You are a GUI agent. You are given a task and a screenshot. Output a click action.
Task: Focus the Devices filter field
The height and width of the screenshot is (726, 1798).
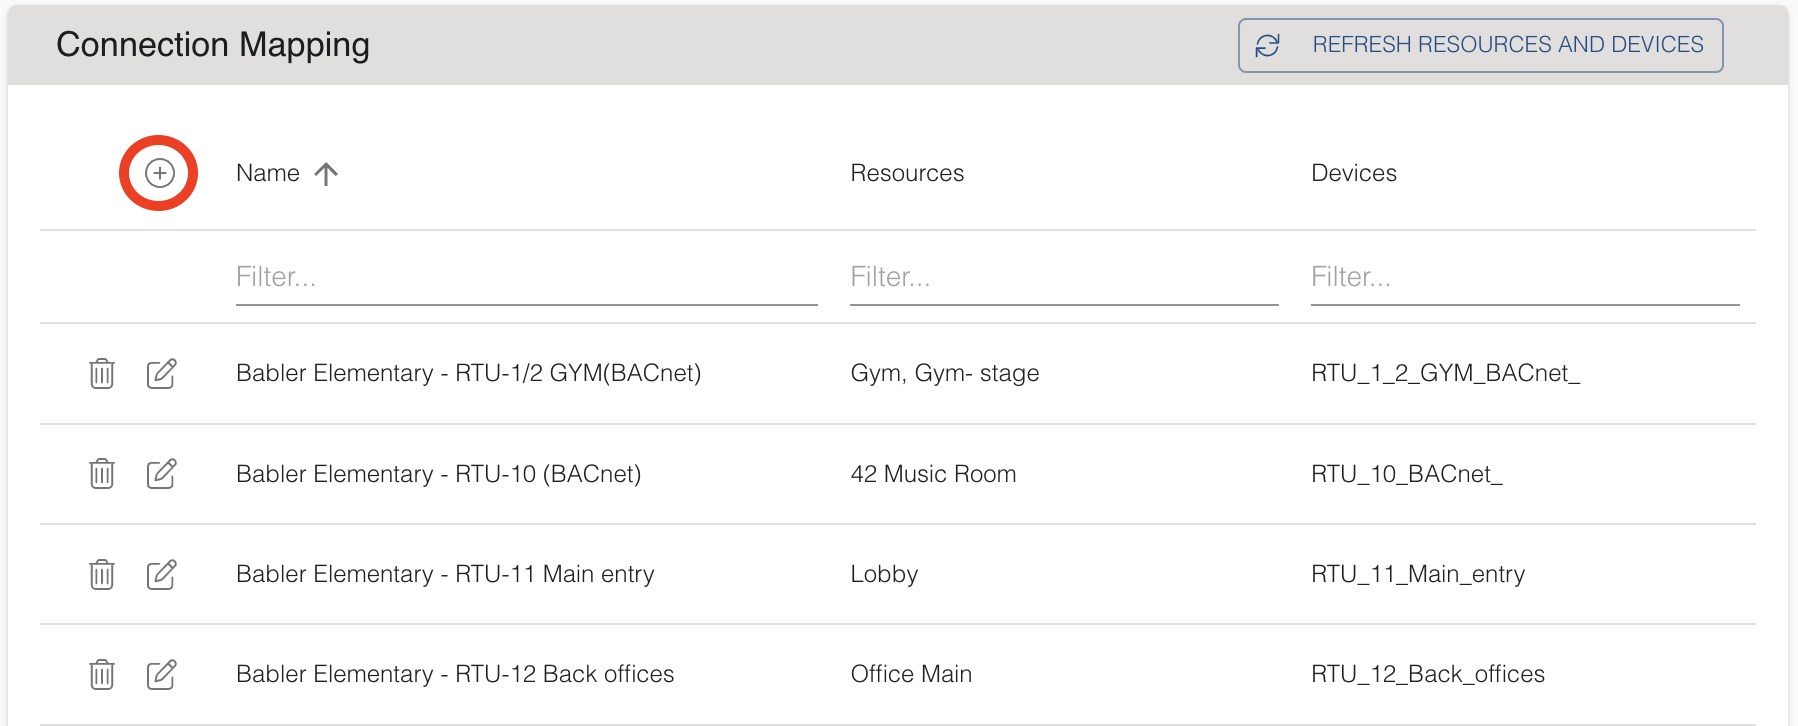tap(1525, 277)
